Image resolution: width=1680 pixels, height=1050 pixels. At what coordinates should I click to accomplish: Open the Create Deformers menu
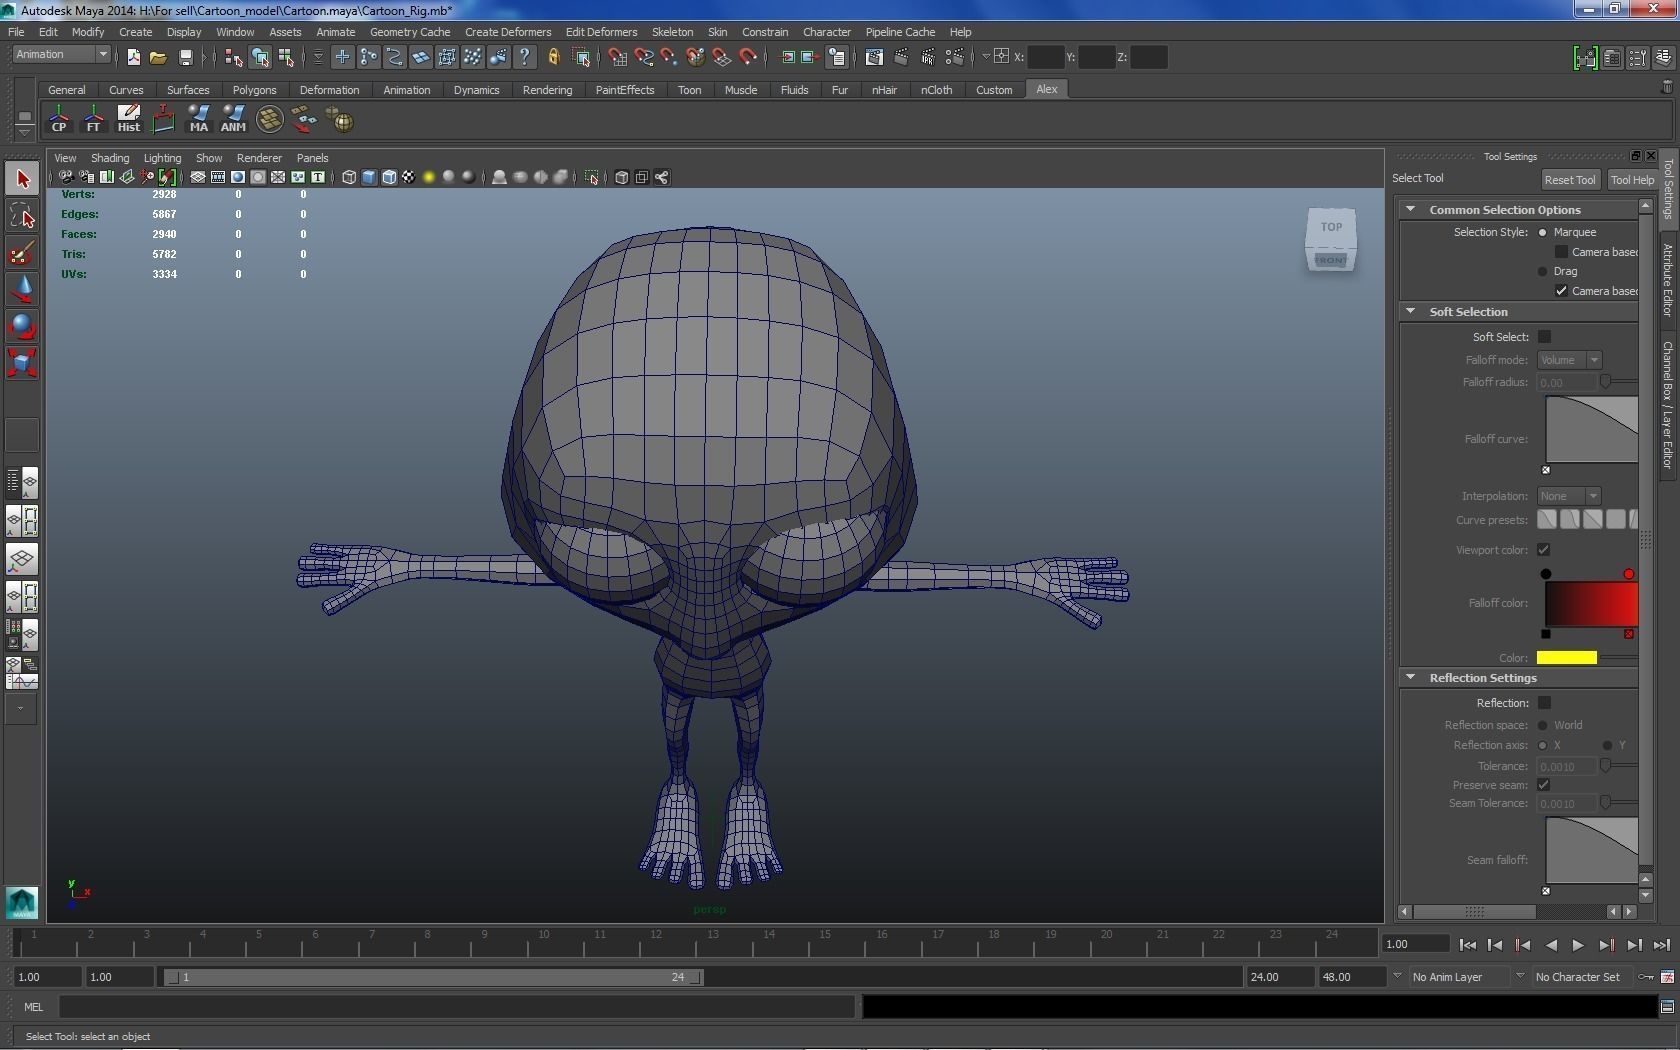508,32
